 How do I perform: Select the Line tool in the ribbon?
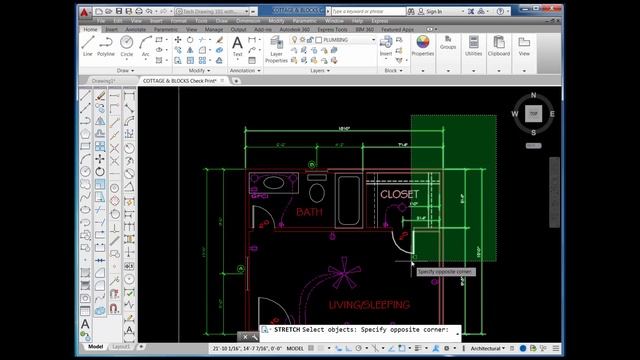coord(88,45)
